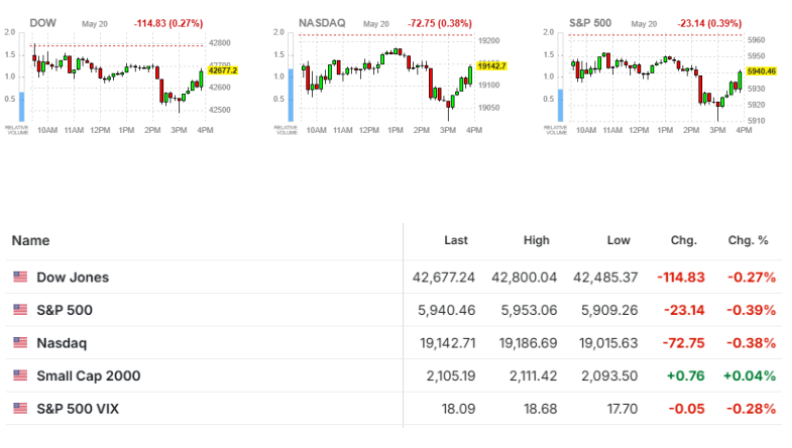Sort table by Chg. % column header
Screen dimensions: 792x448
(x=748, y=240)
